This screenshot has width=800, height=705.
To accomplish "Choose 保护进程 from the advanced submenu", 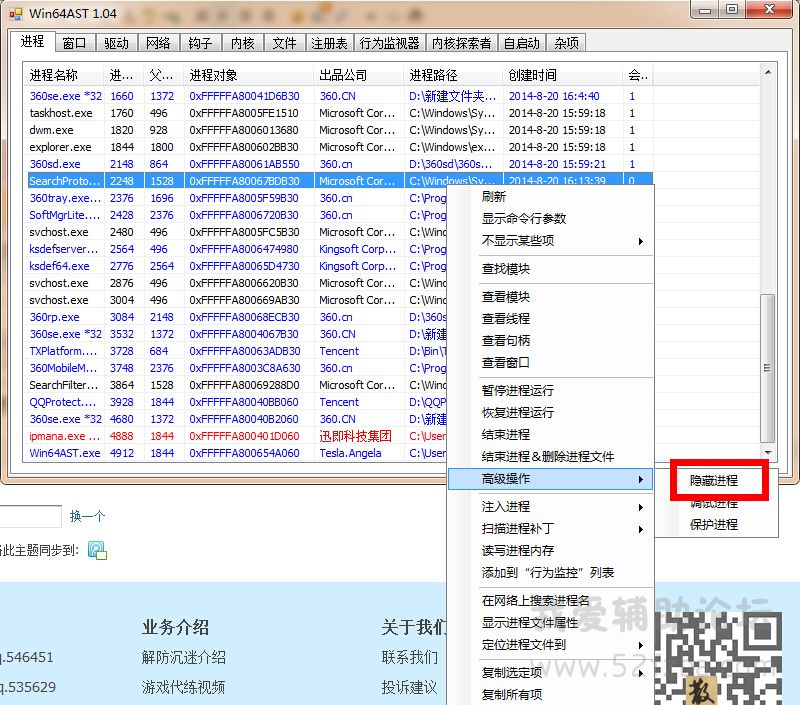I will (714, 525).
